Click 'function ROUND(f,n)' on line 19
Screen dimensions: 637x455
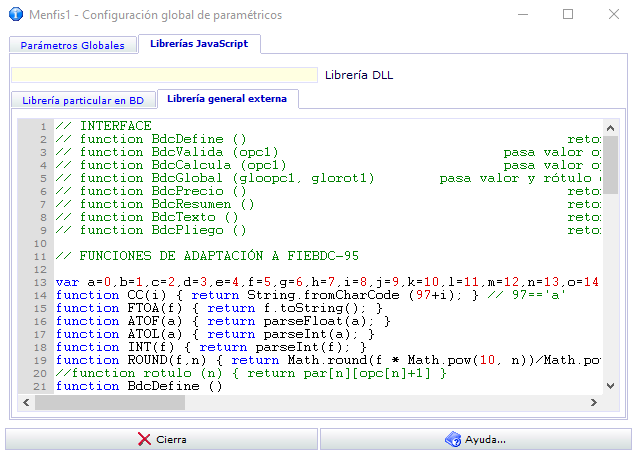coord(131,360)
